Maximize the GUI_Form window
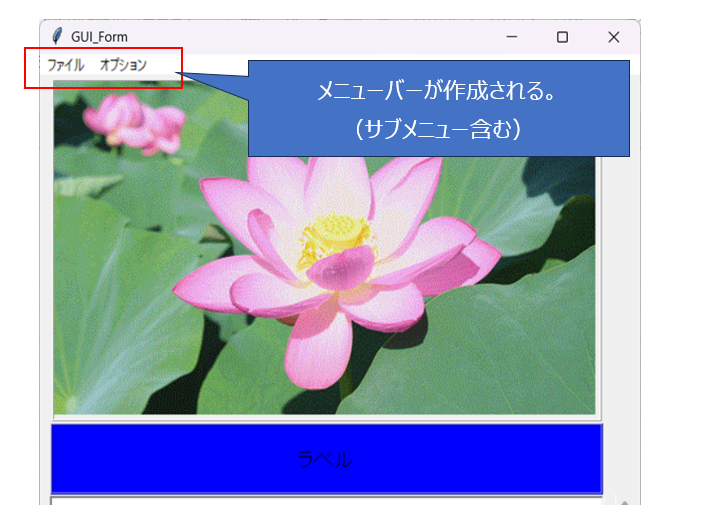The image size is (727, 505). (562, 37)
